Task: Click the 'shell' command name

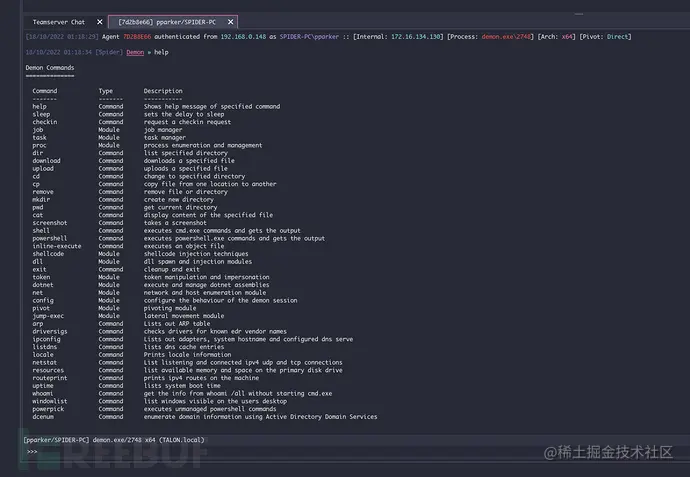Action: point(41,231)
